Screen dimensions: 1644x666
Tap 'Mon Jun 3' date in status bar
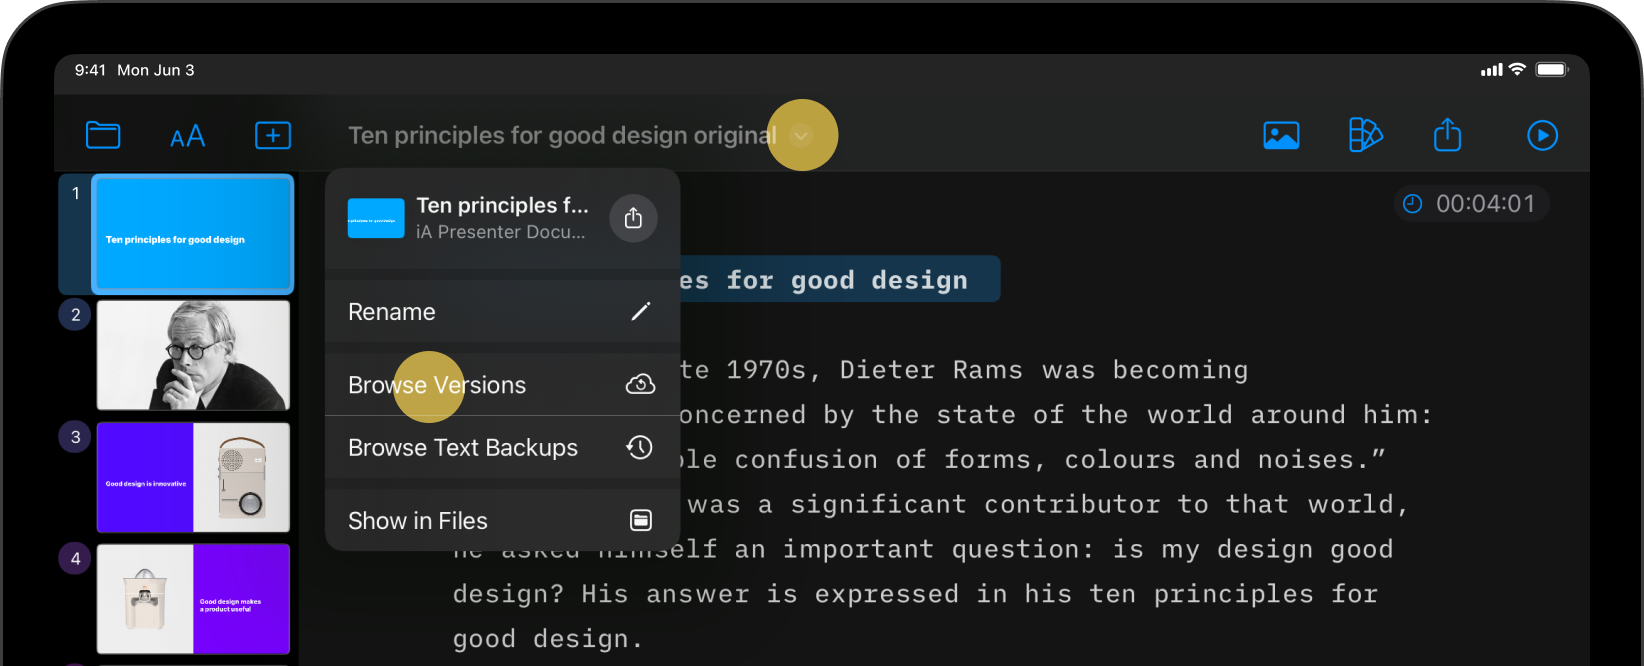(x=156, y=70)
